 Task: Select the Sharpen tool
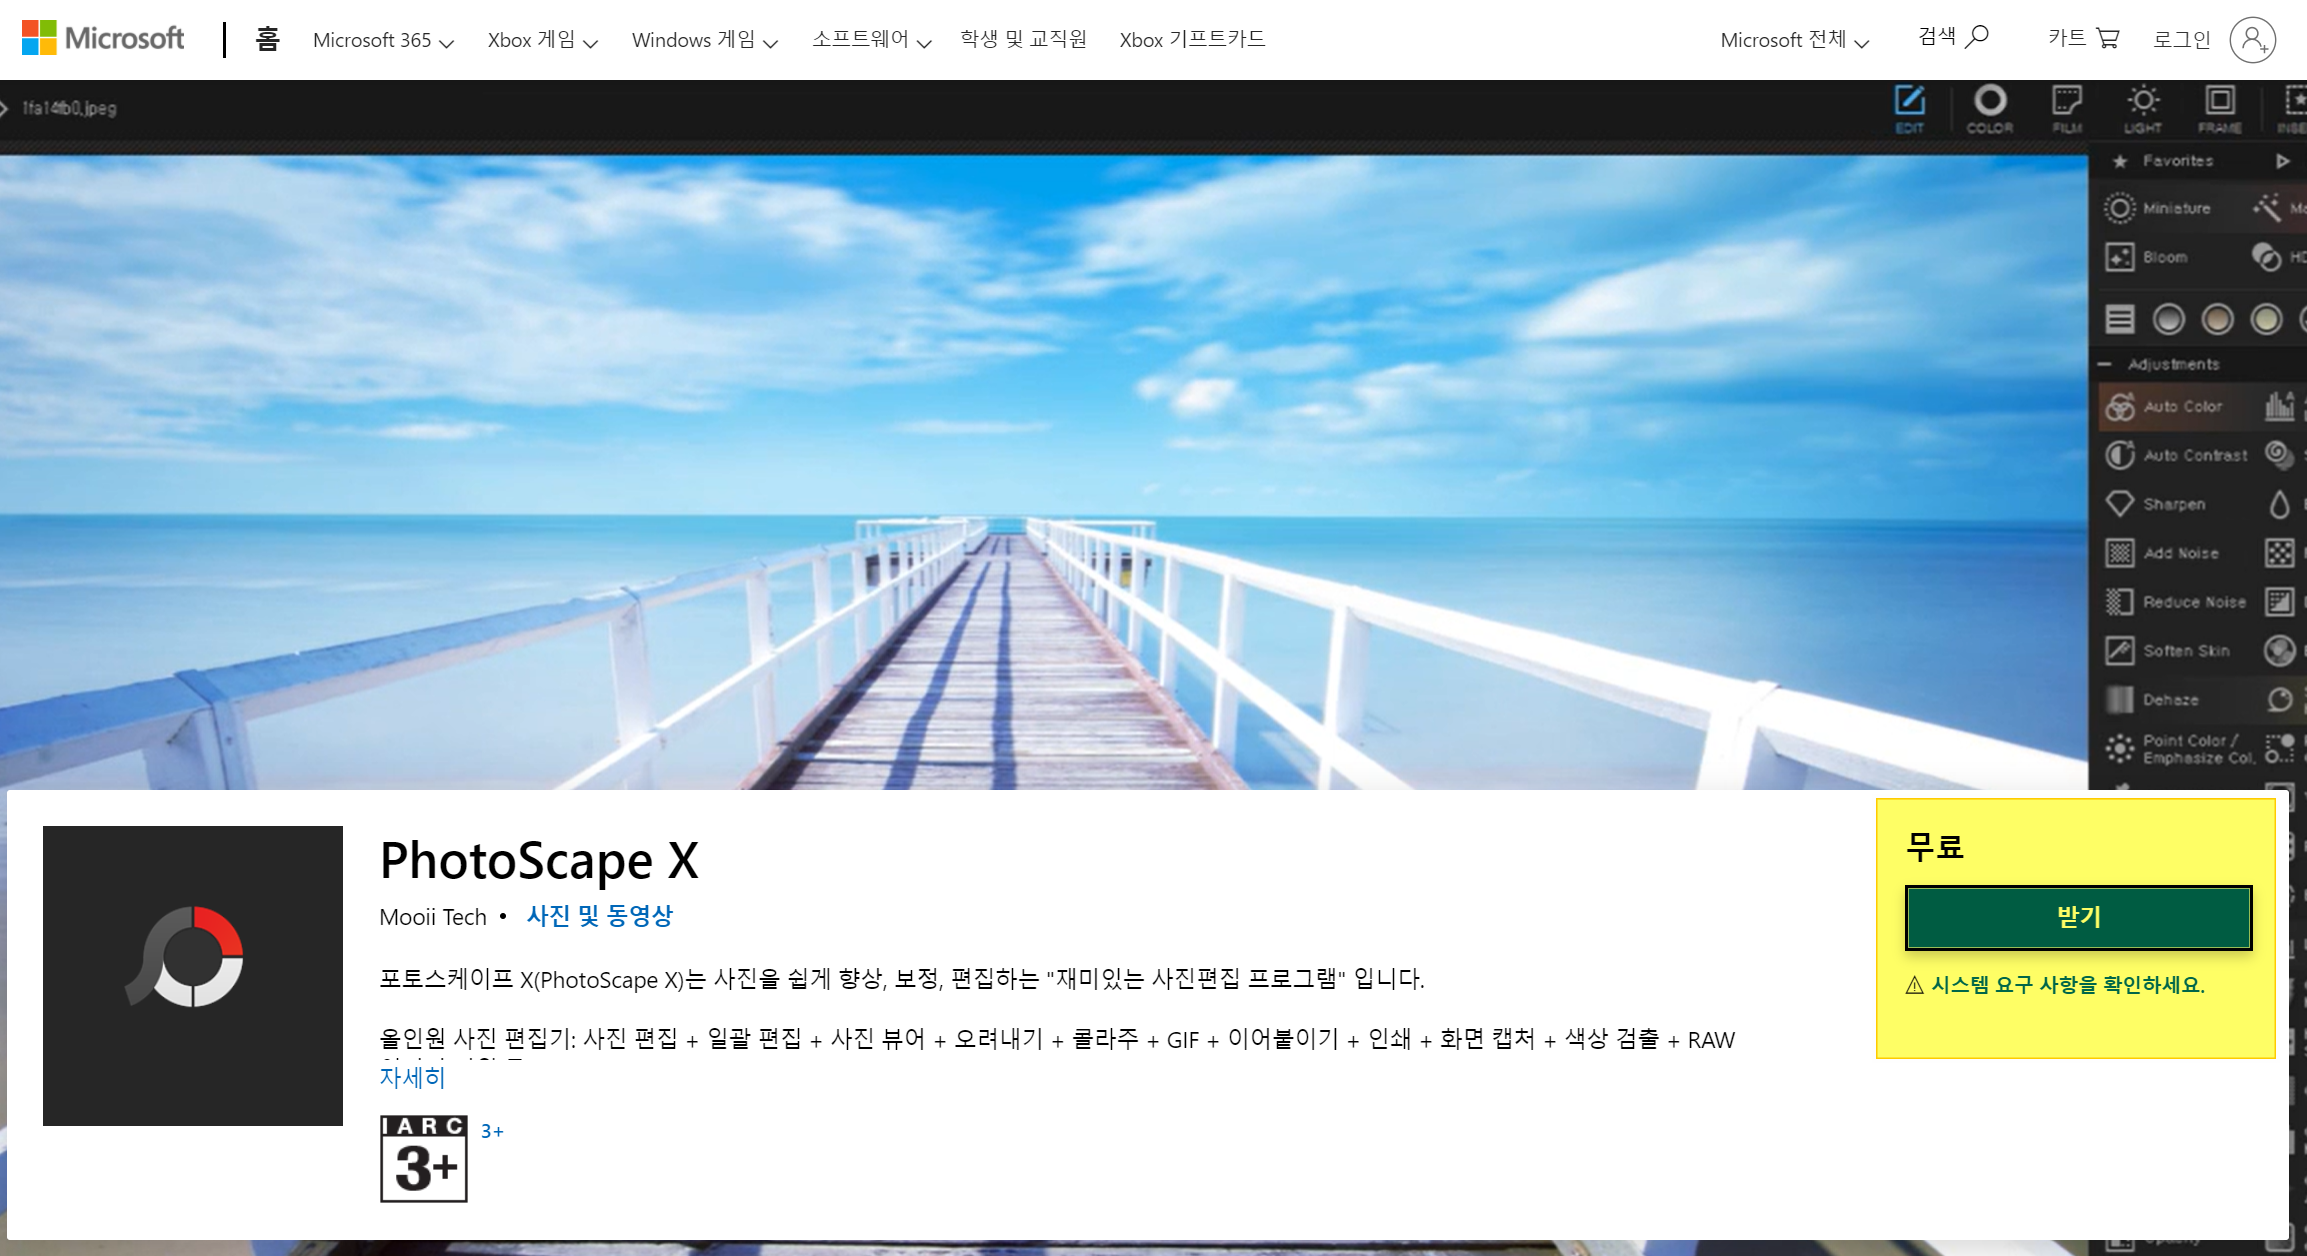[x=2155, y=504]
